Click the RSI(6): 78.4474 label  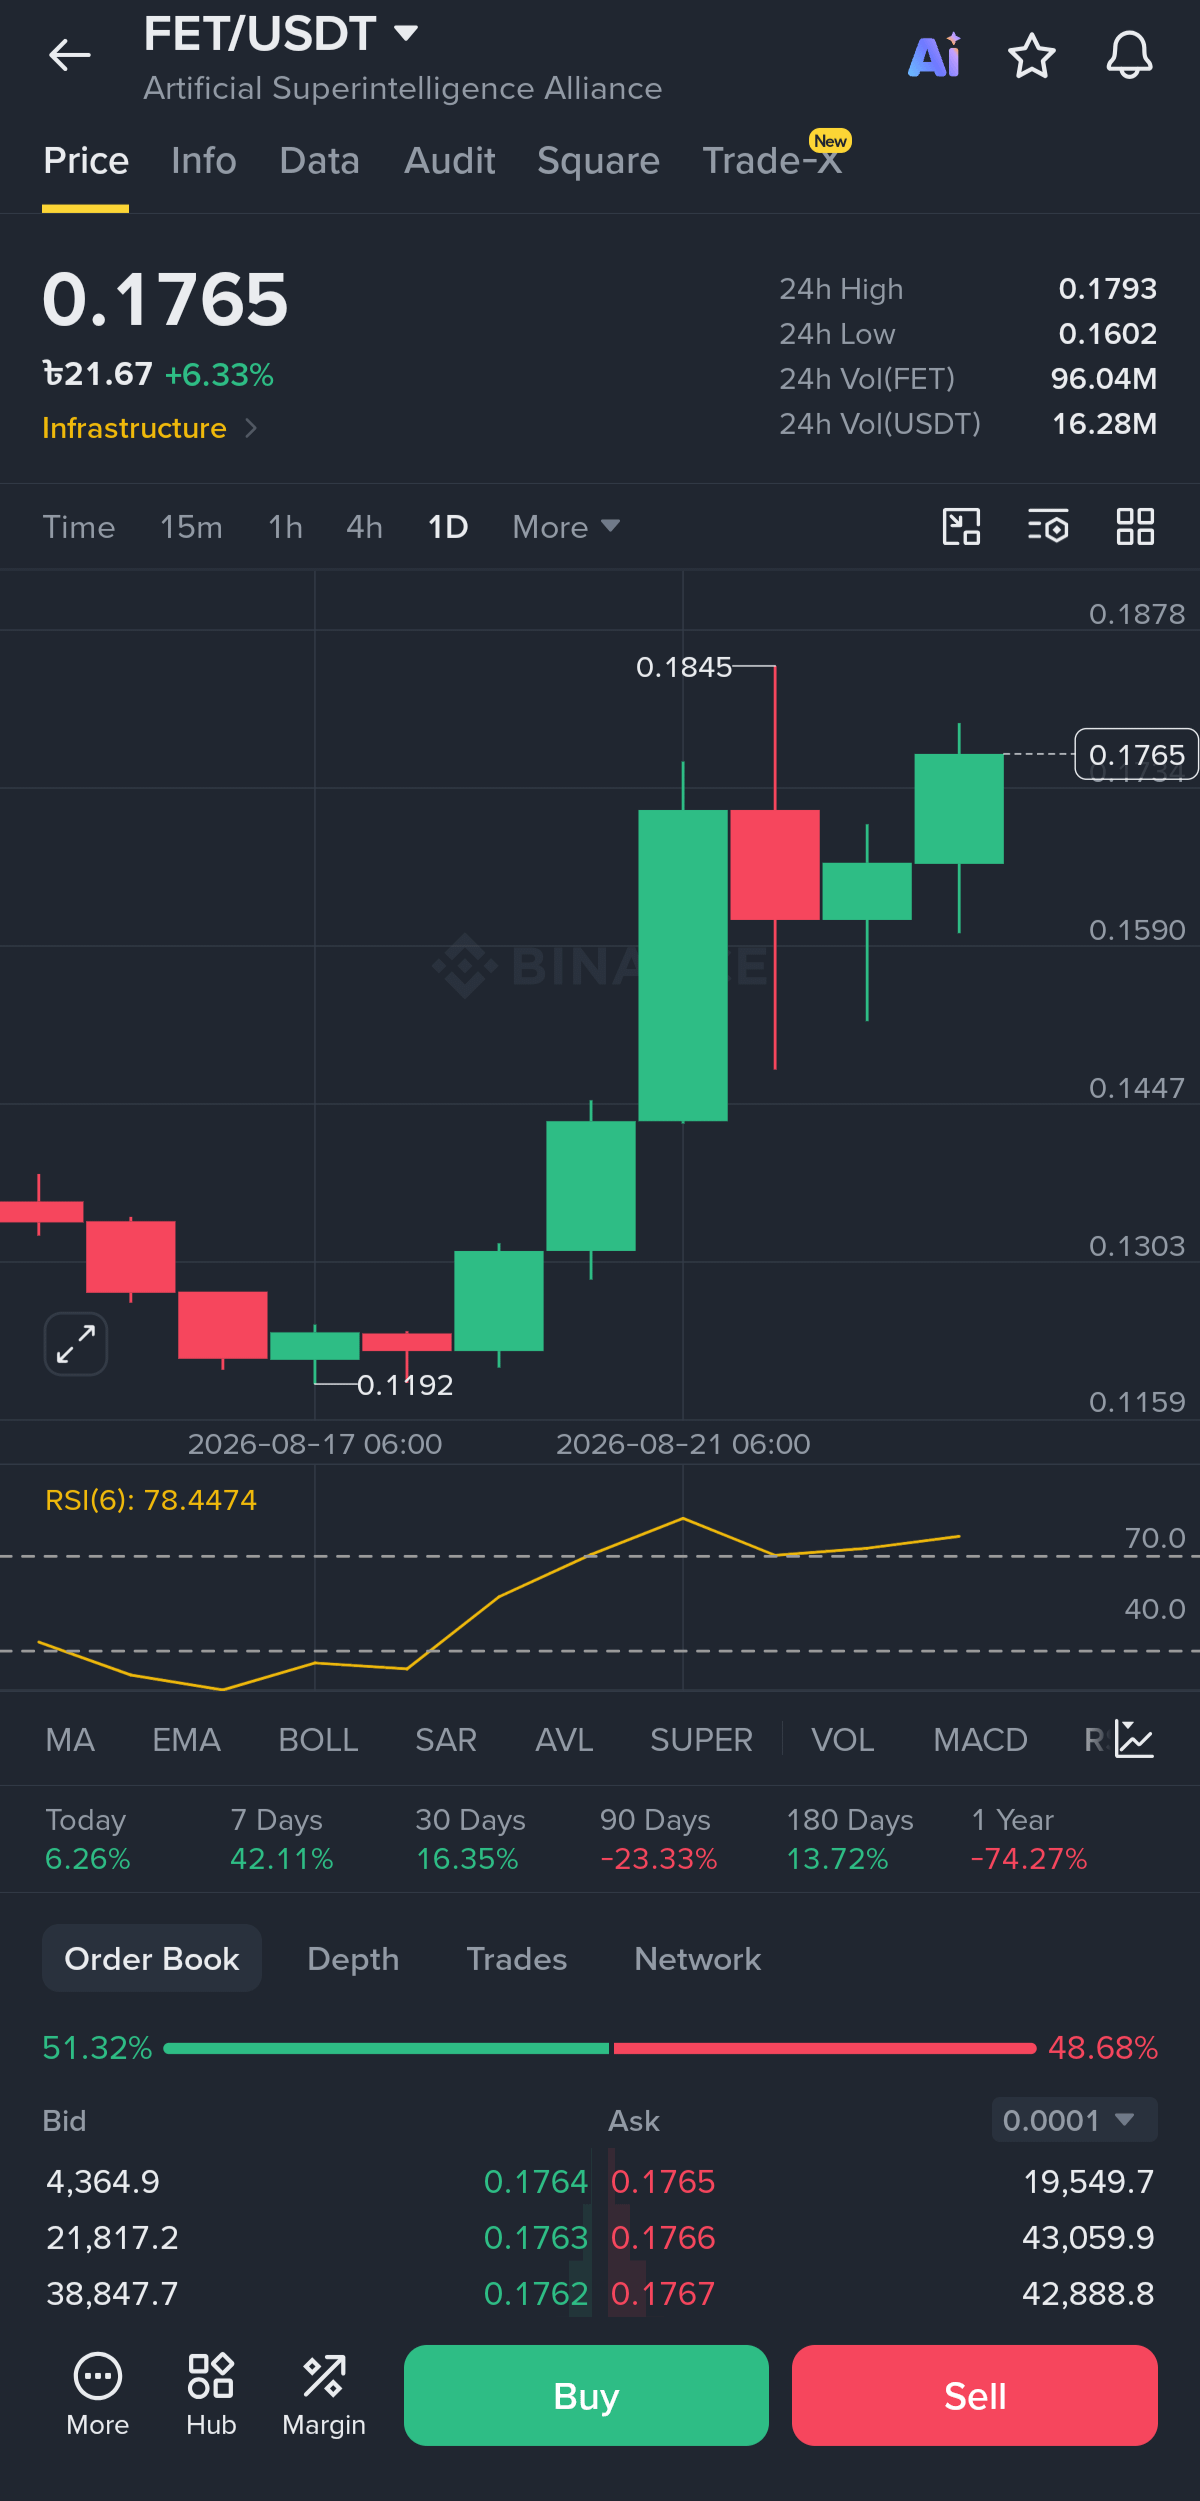click(x=151, y=1500)
